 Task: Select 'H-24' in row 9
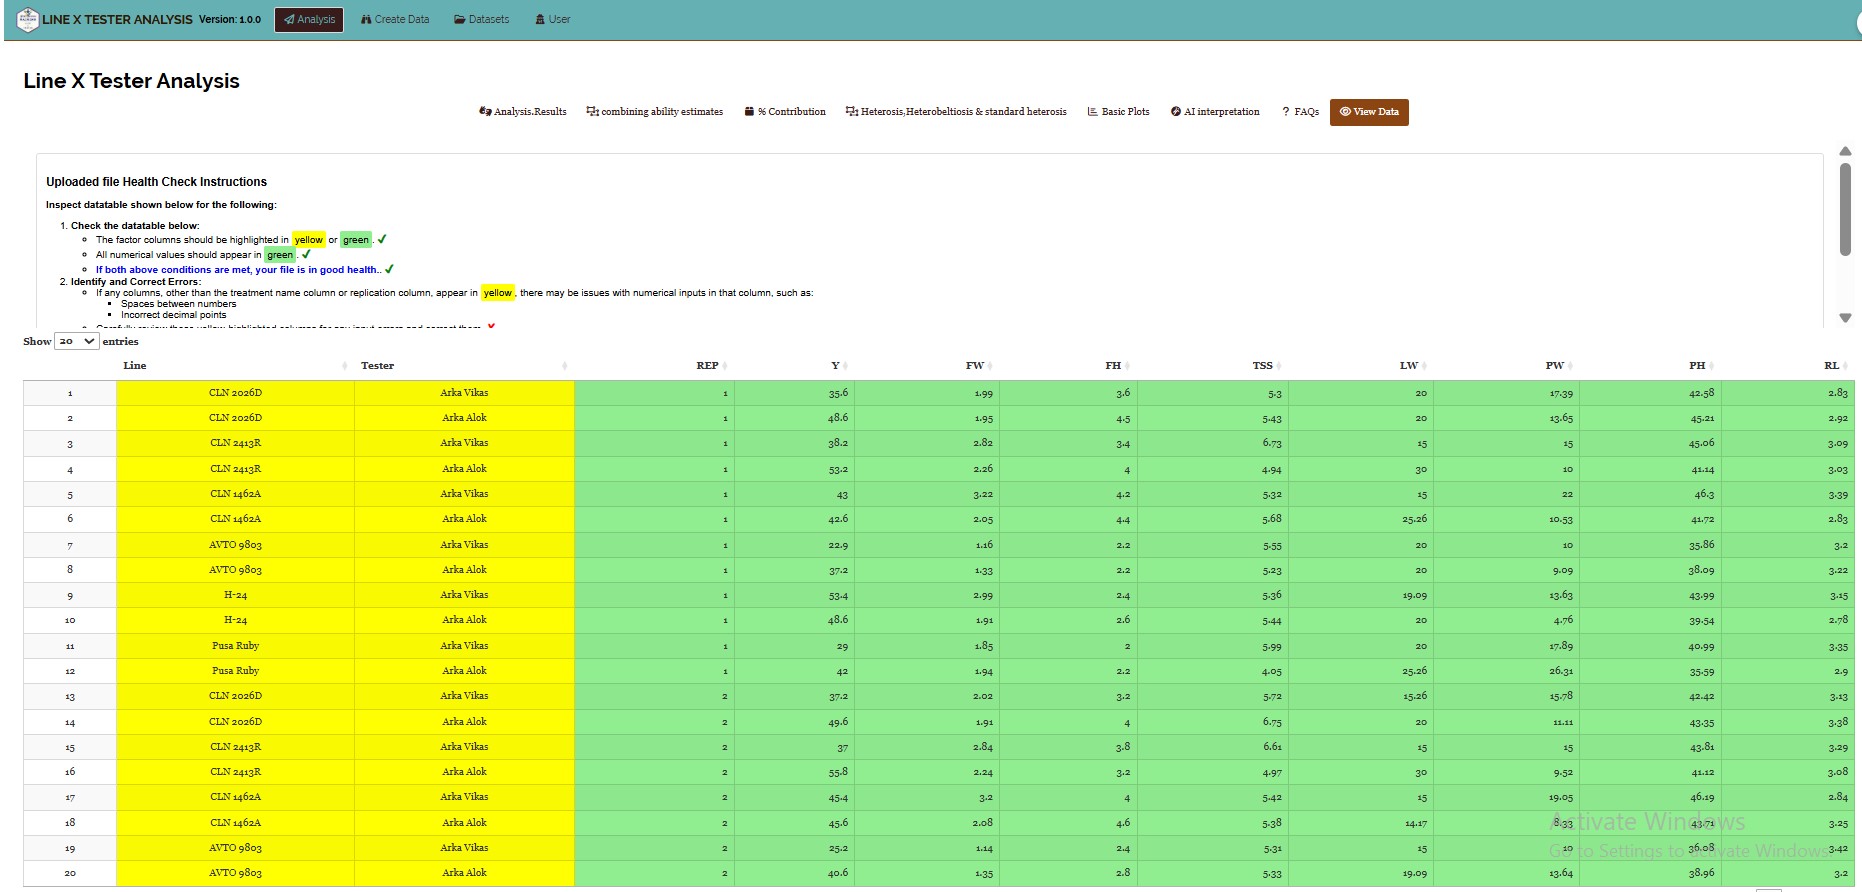(x=235, y=595)
